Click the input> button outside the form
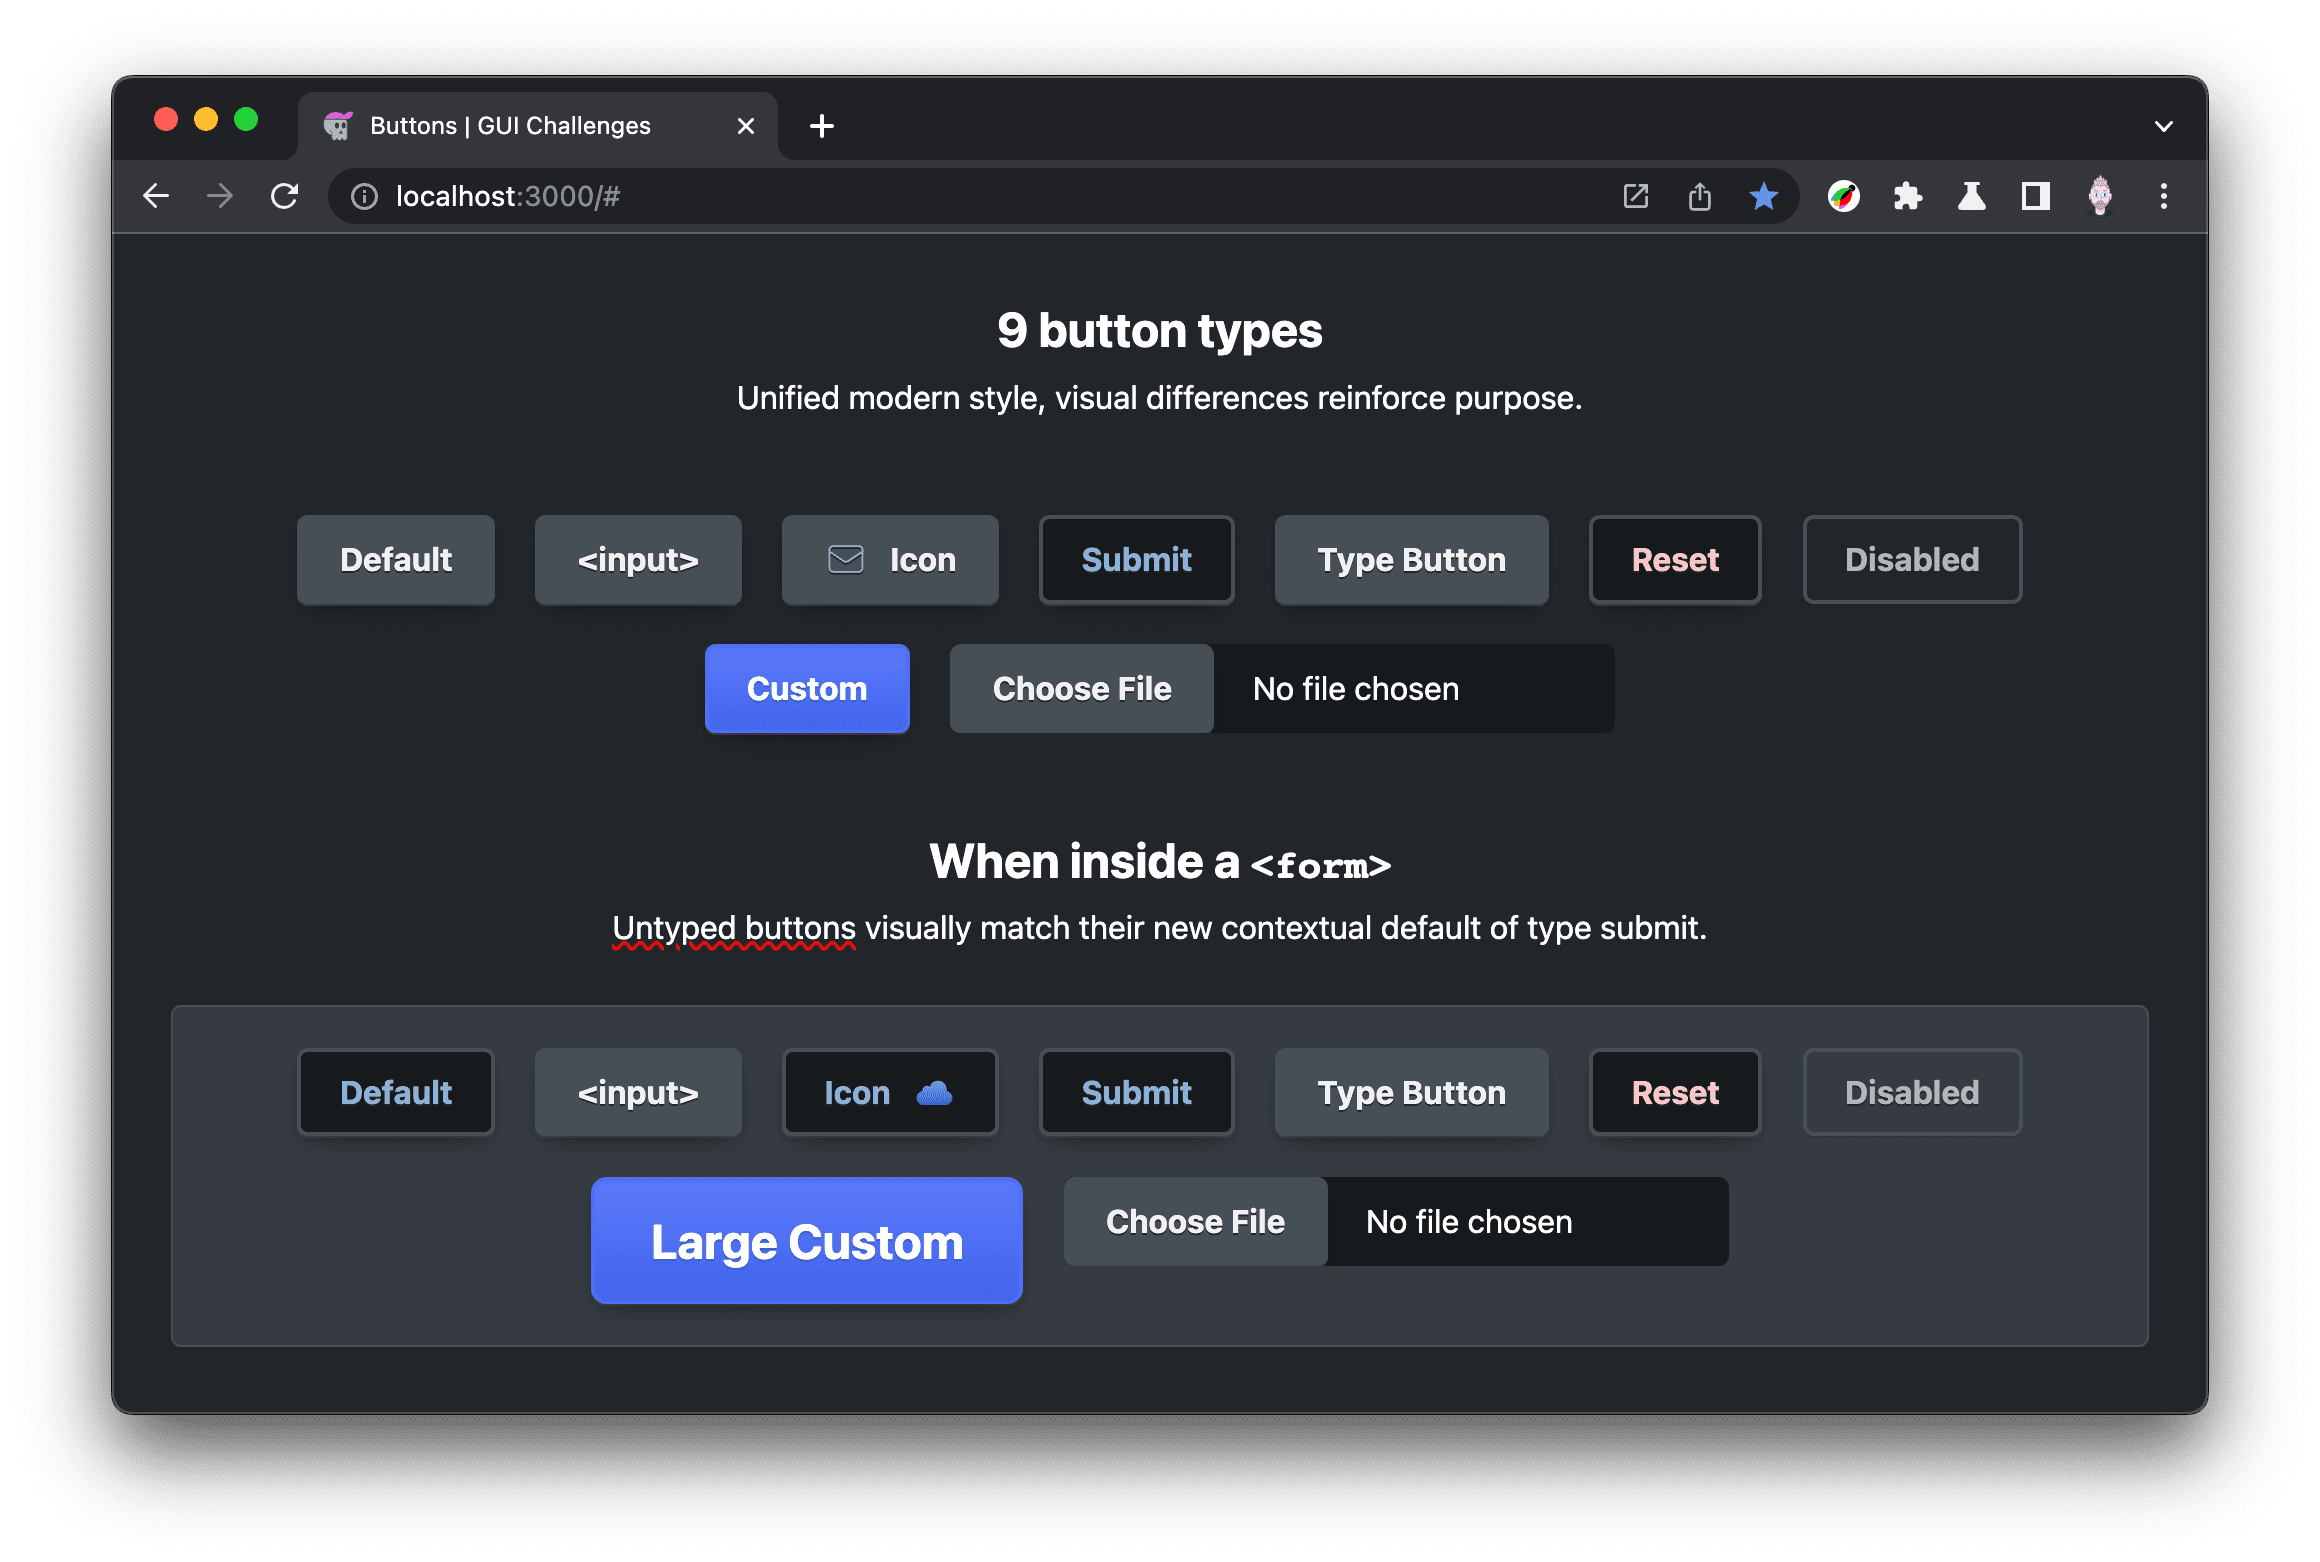The height and width of the screenshot is (1562, 2320). [640, 560]
